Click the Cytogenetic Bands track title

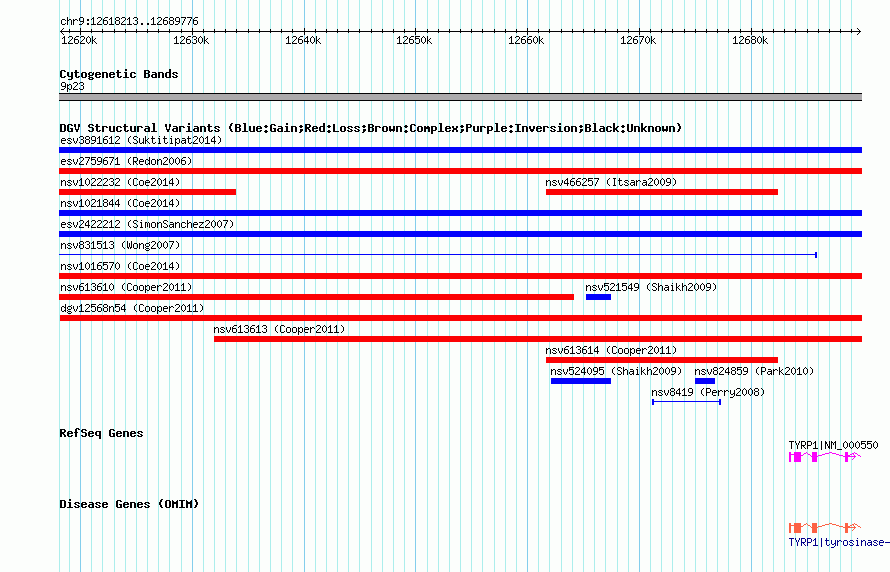point(119,74)
